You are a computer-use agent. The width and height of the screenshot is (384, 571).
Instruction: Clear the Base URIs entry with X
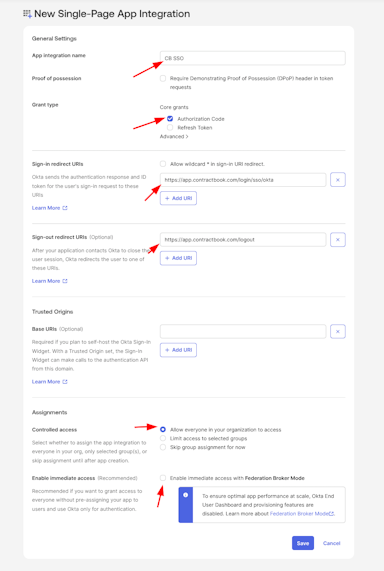[x=338, y=331]
